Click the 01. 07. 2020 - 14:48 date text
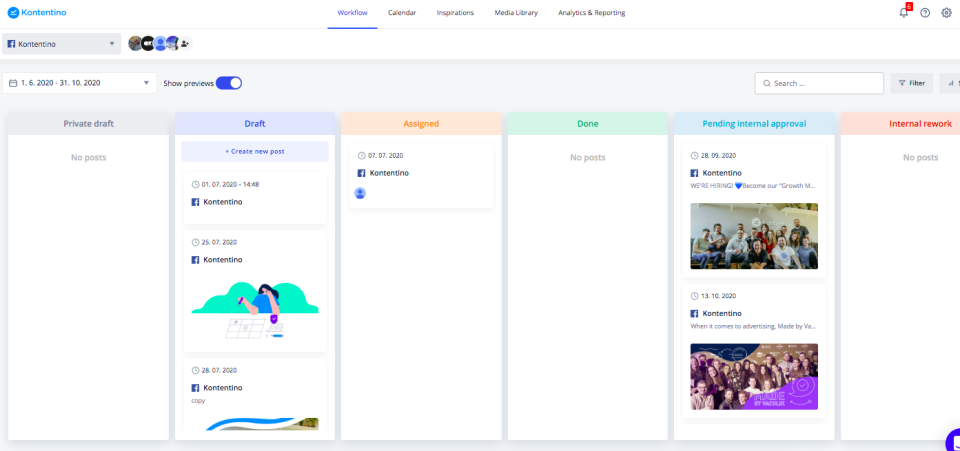 tap(230, 184)
